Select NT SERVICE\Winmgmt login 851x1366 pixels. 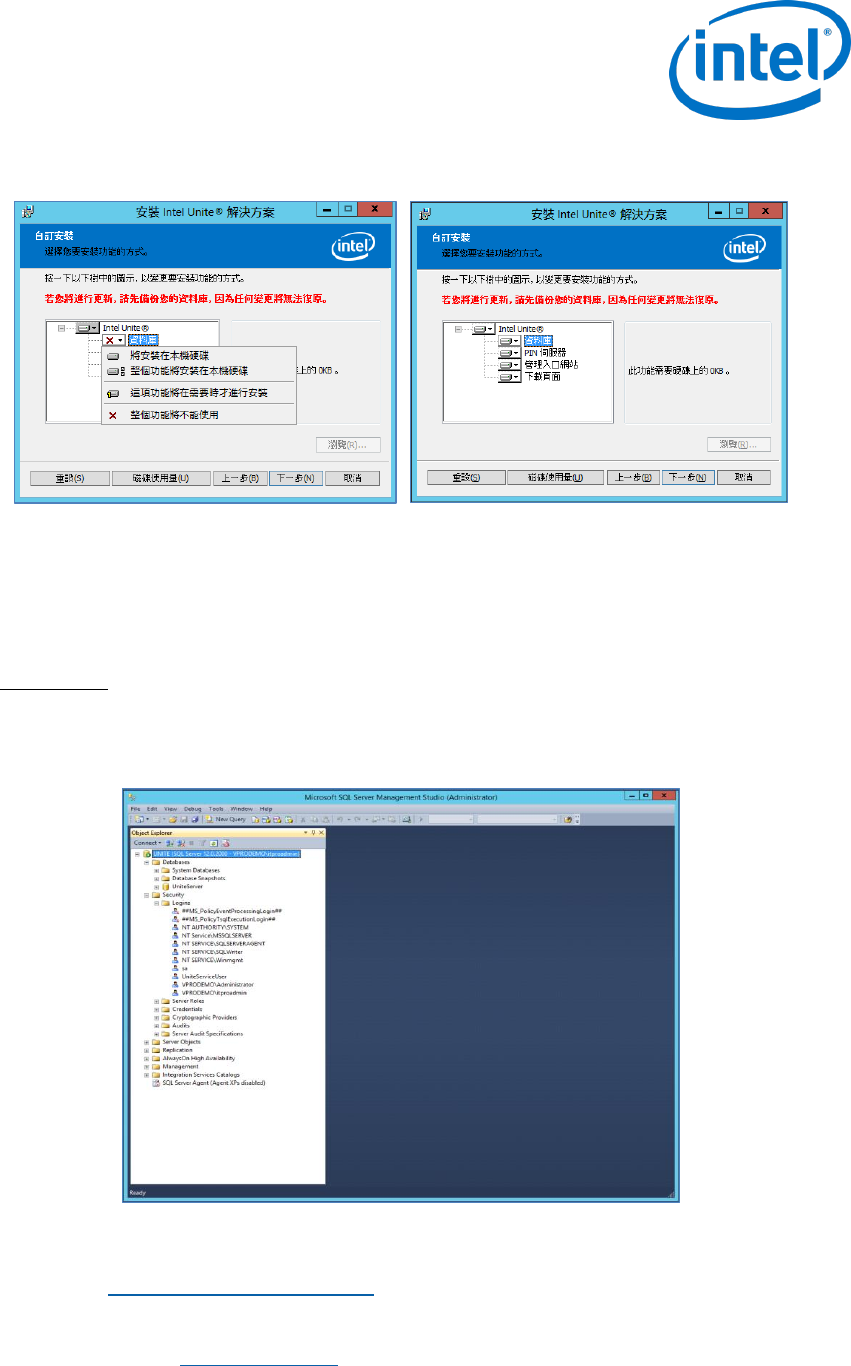(x=212, y=960)
